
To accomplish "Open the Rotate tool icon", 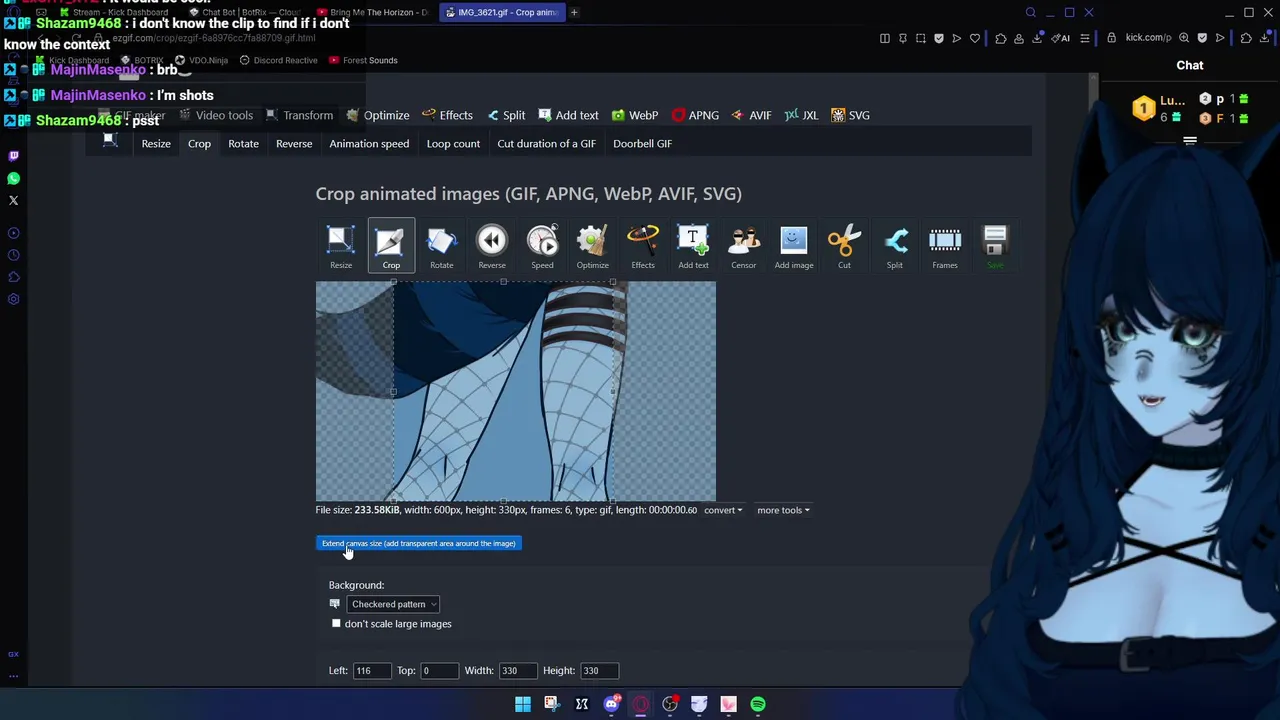I will 441,246.
